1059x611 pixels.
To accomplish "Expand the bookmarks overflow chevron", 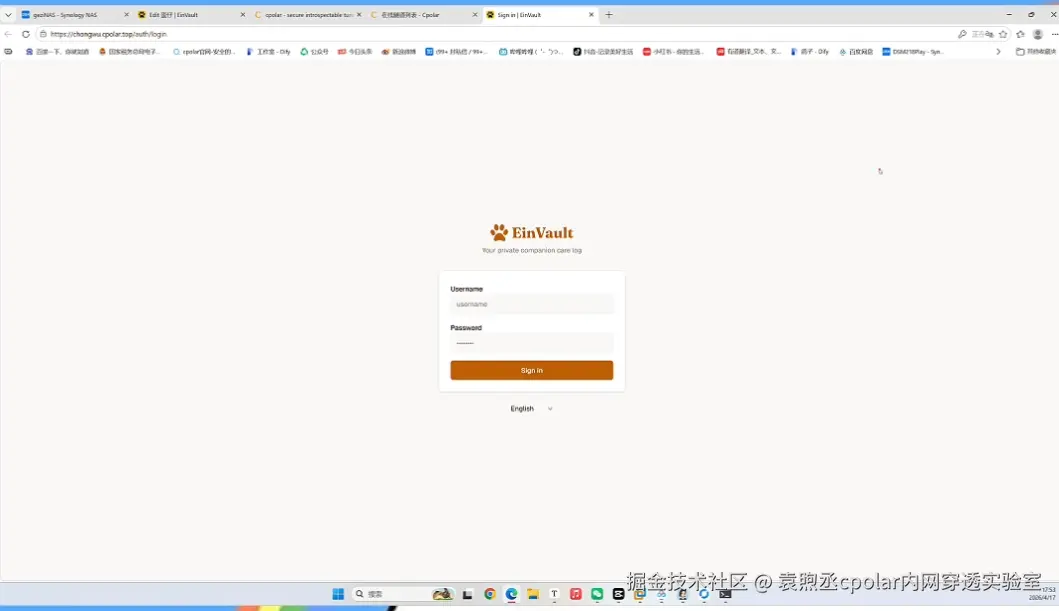I will 998,51.
